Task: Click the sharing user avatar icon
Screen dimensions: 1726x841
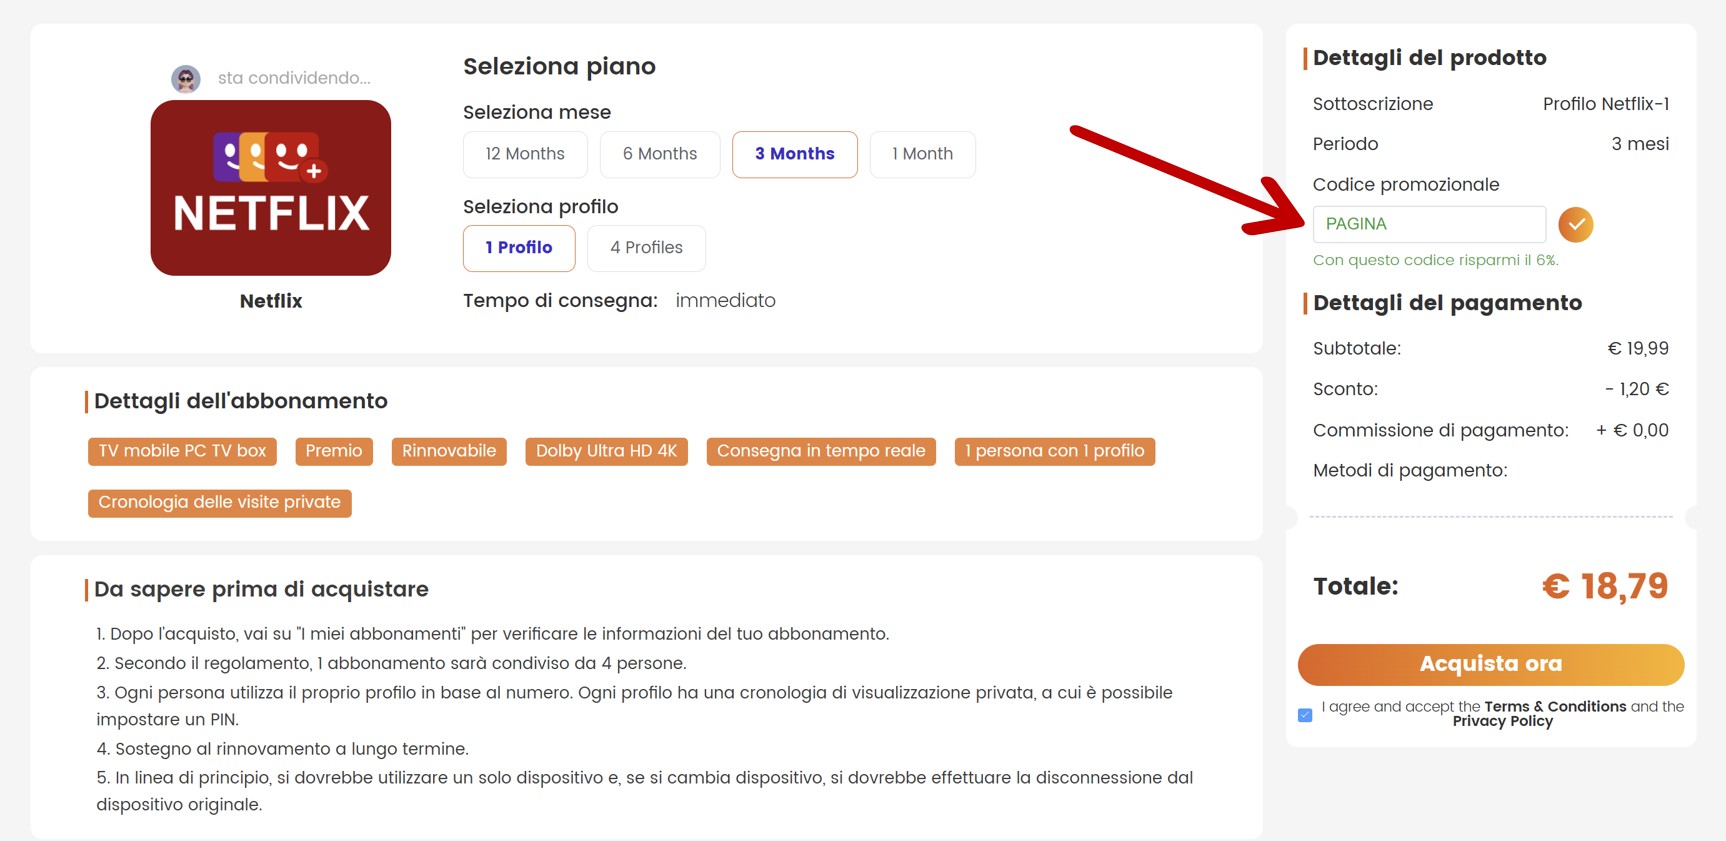Action: click(x=186, y=78)
